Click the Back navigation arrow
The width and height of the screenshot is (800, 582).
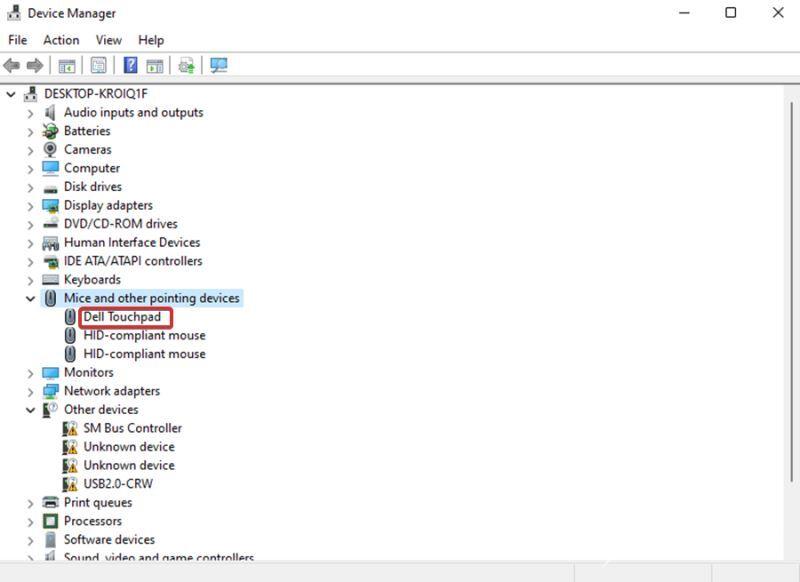coord(12,66)
